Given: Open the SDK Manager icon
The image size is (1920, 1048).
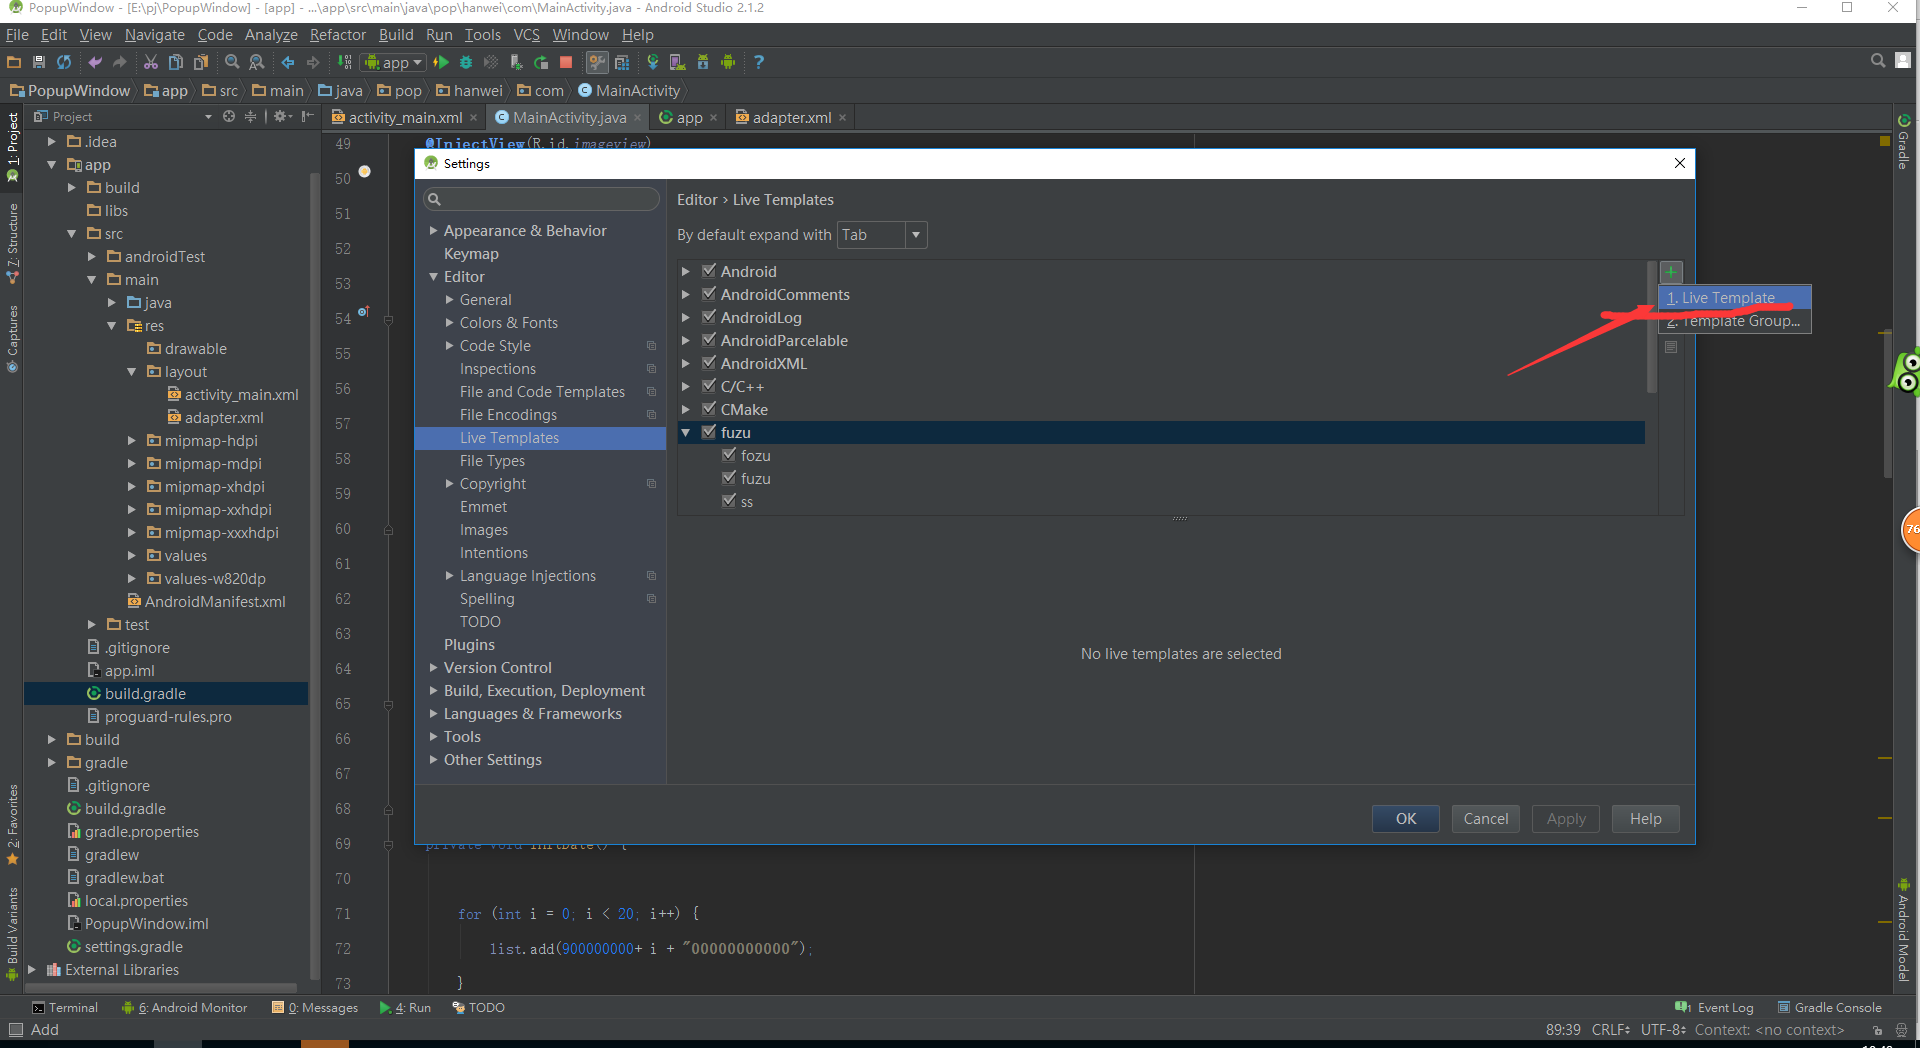Looking at the screenshot, I should (703, 62).
